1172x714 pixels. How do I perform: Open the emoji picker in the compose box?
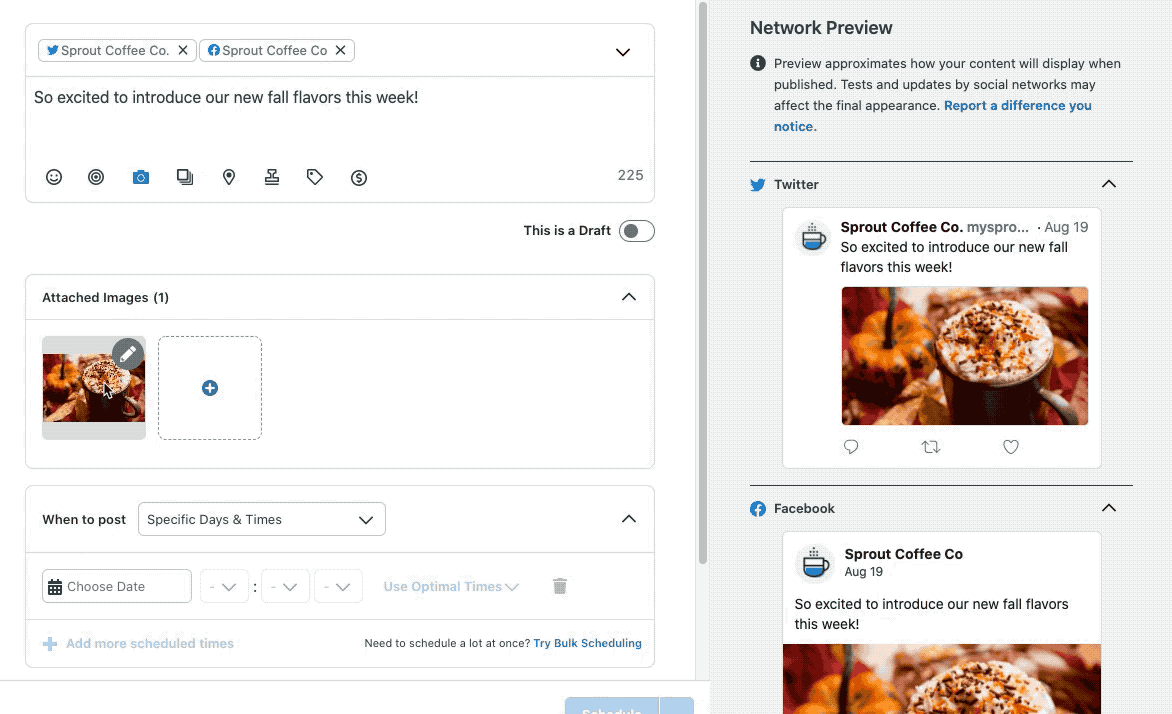click(x=53, y=177)
